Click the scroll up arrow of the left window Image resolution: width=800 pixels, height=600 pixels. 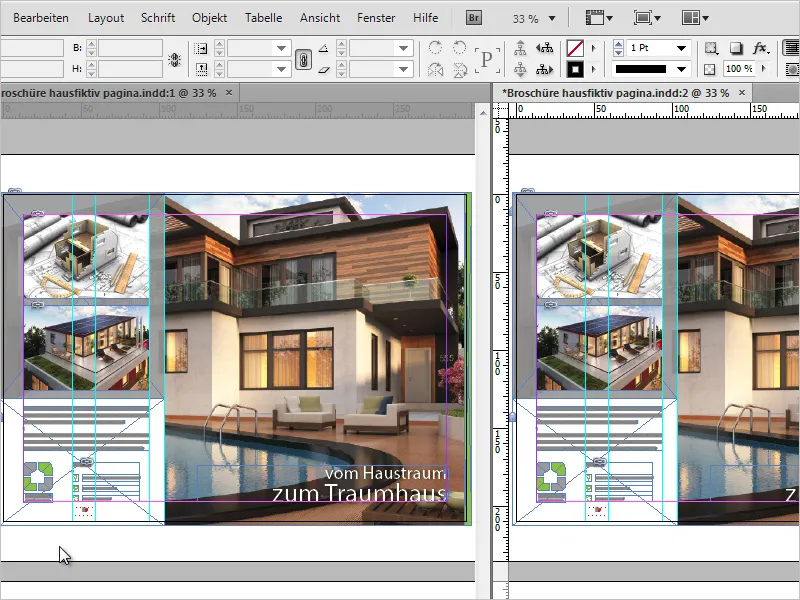[x=482, y=113]
